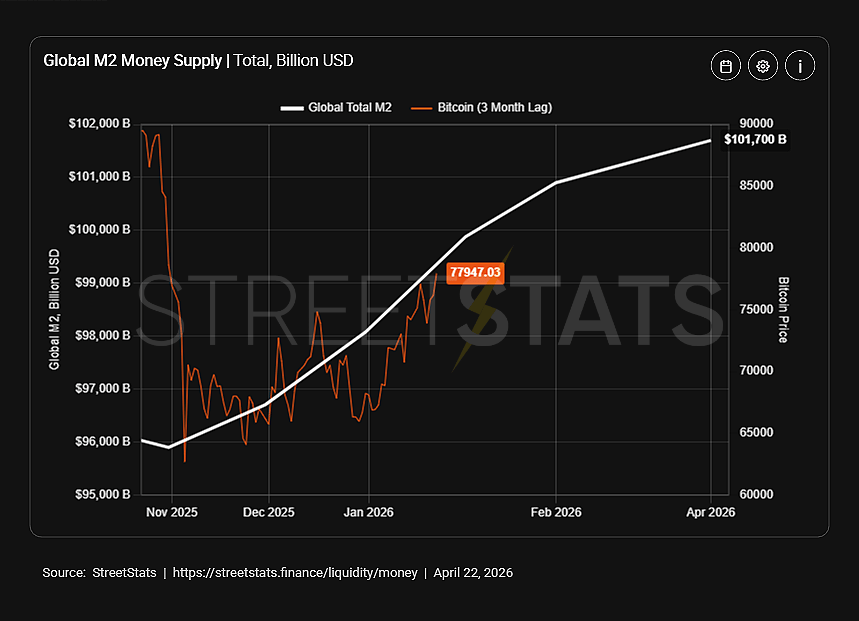The height and width of the screenshot is (621, 859).
Task: Click the $101,700 B end value label
Action: [x=755, y=140]
